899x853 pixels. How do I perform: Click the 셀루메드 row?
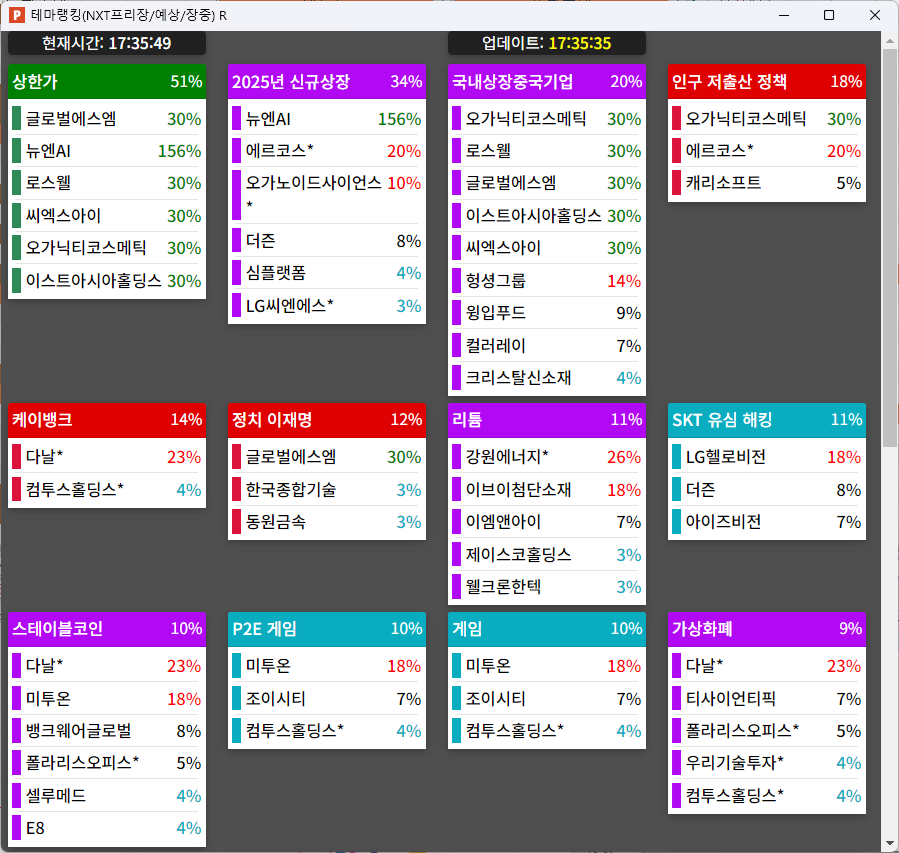click(107, 796)
